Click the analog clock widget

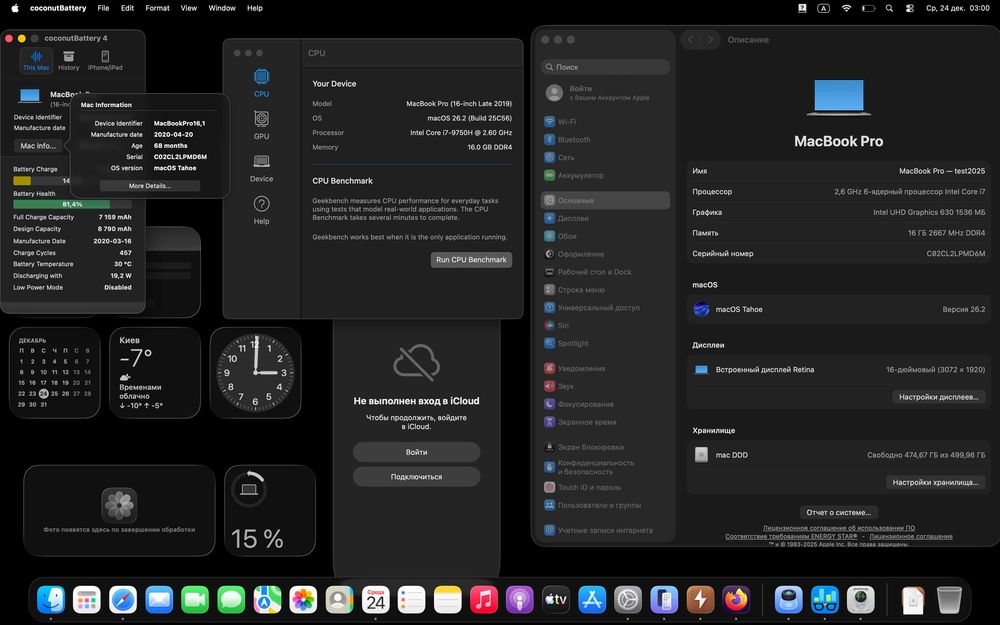click(255, 373)
